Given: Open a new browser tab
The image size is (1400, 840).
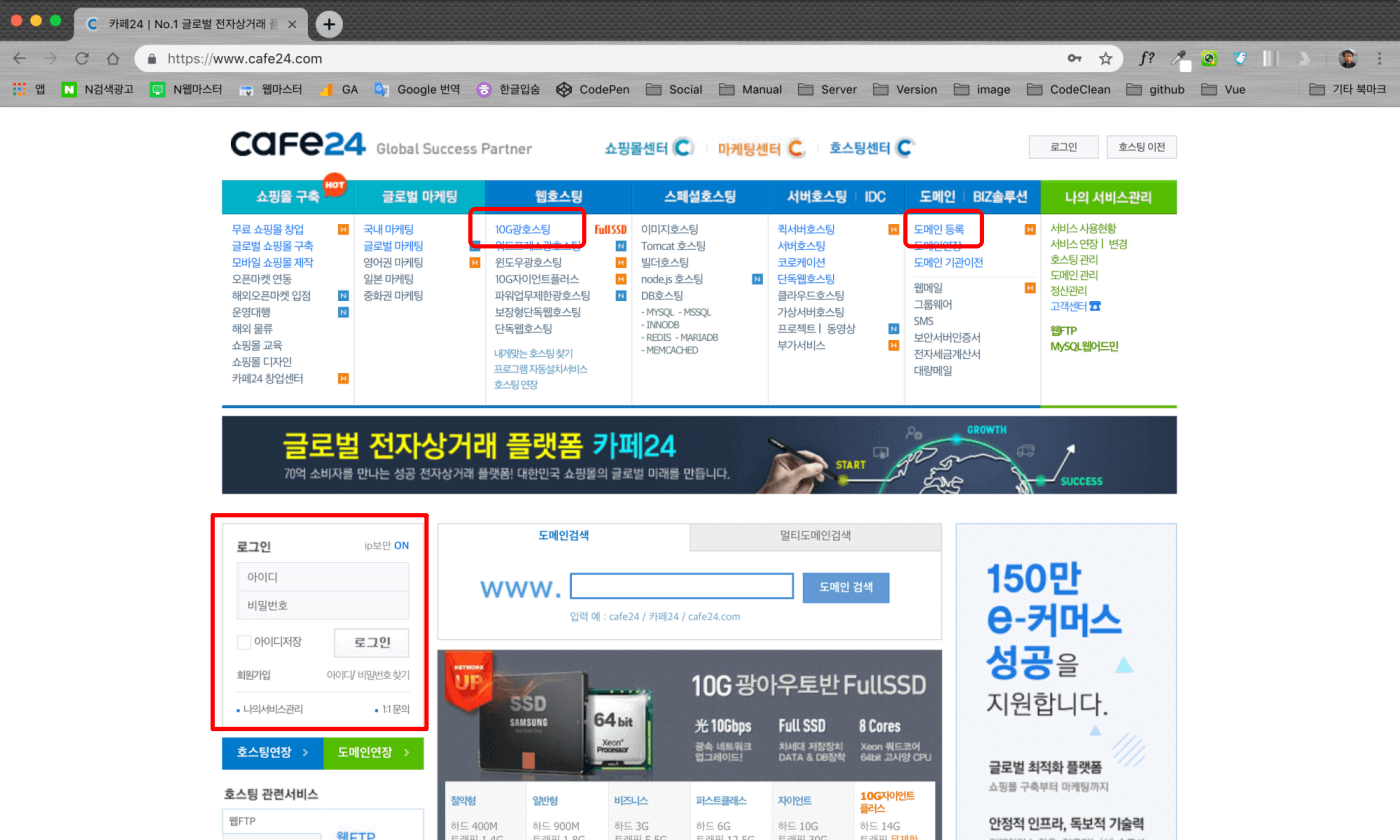Looking at the screenshot, I should (x=329, y=23).
